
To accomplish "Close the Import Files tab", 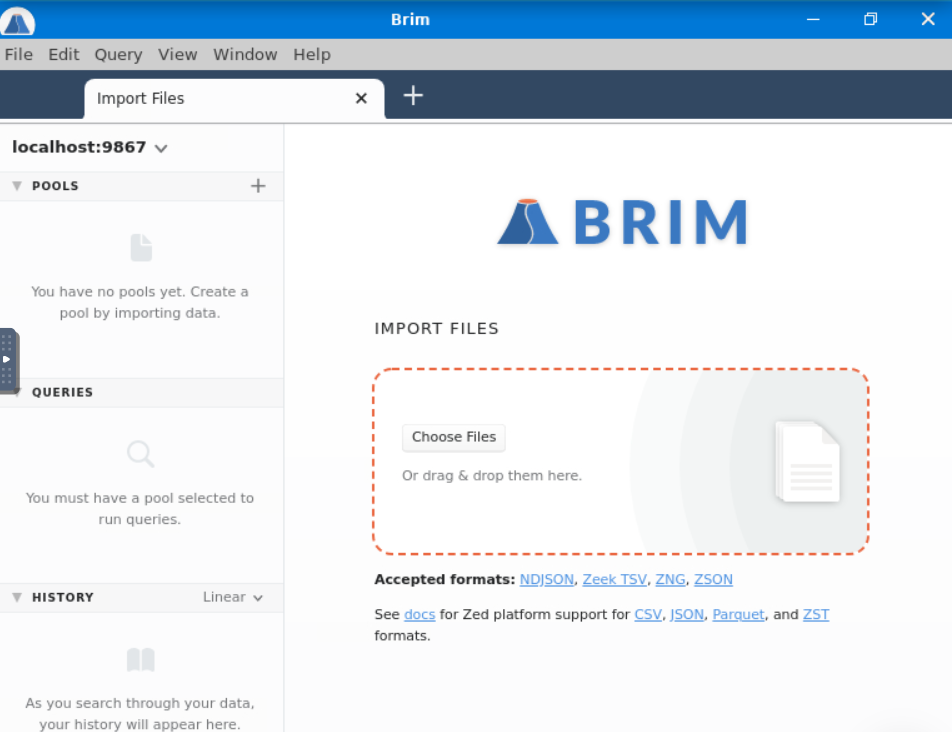I will pyautogui.click(x=361, y=98).
